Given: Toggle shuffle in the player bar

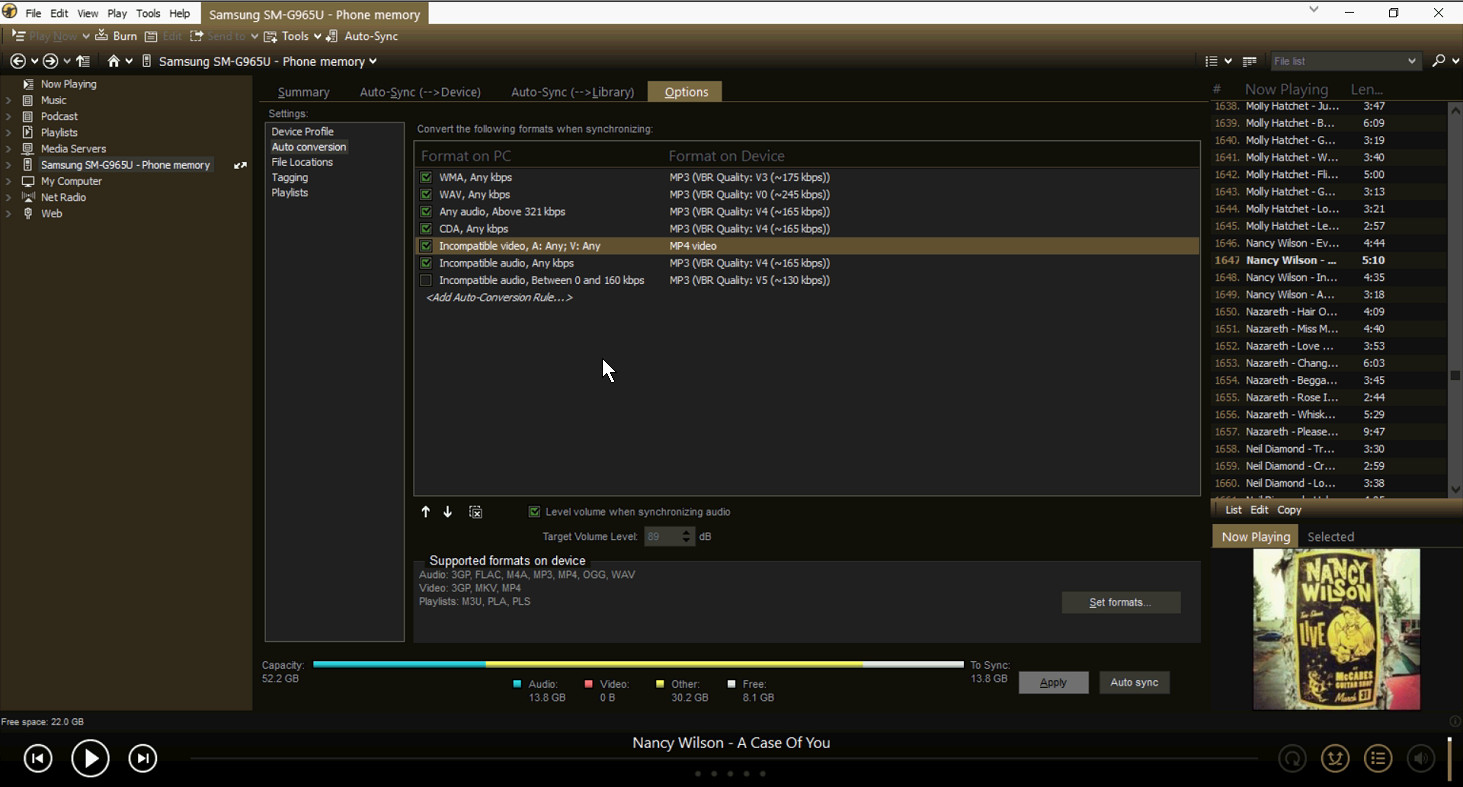Looking at the screenshot, I should tap(1335, 759).
